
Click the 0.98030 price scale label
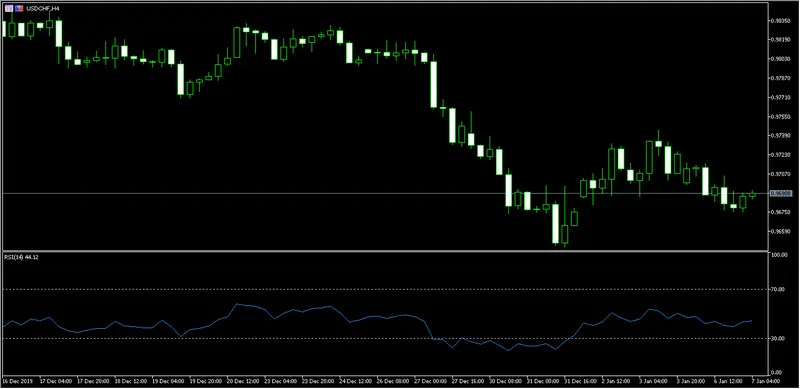click(x=782, y=59)
